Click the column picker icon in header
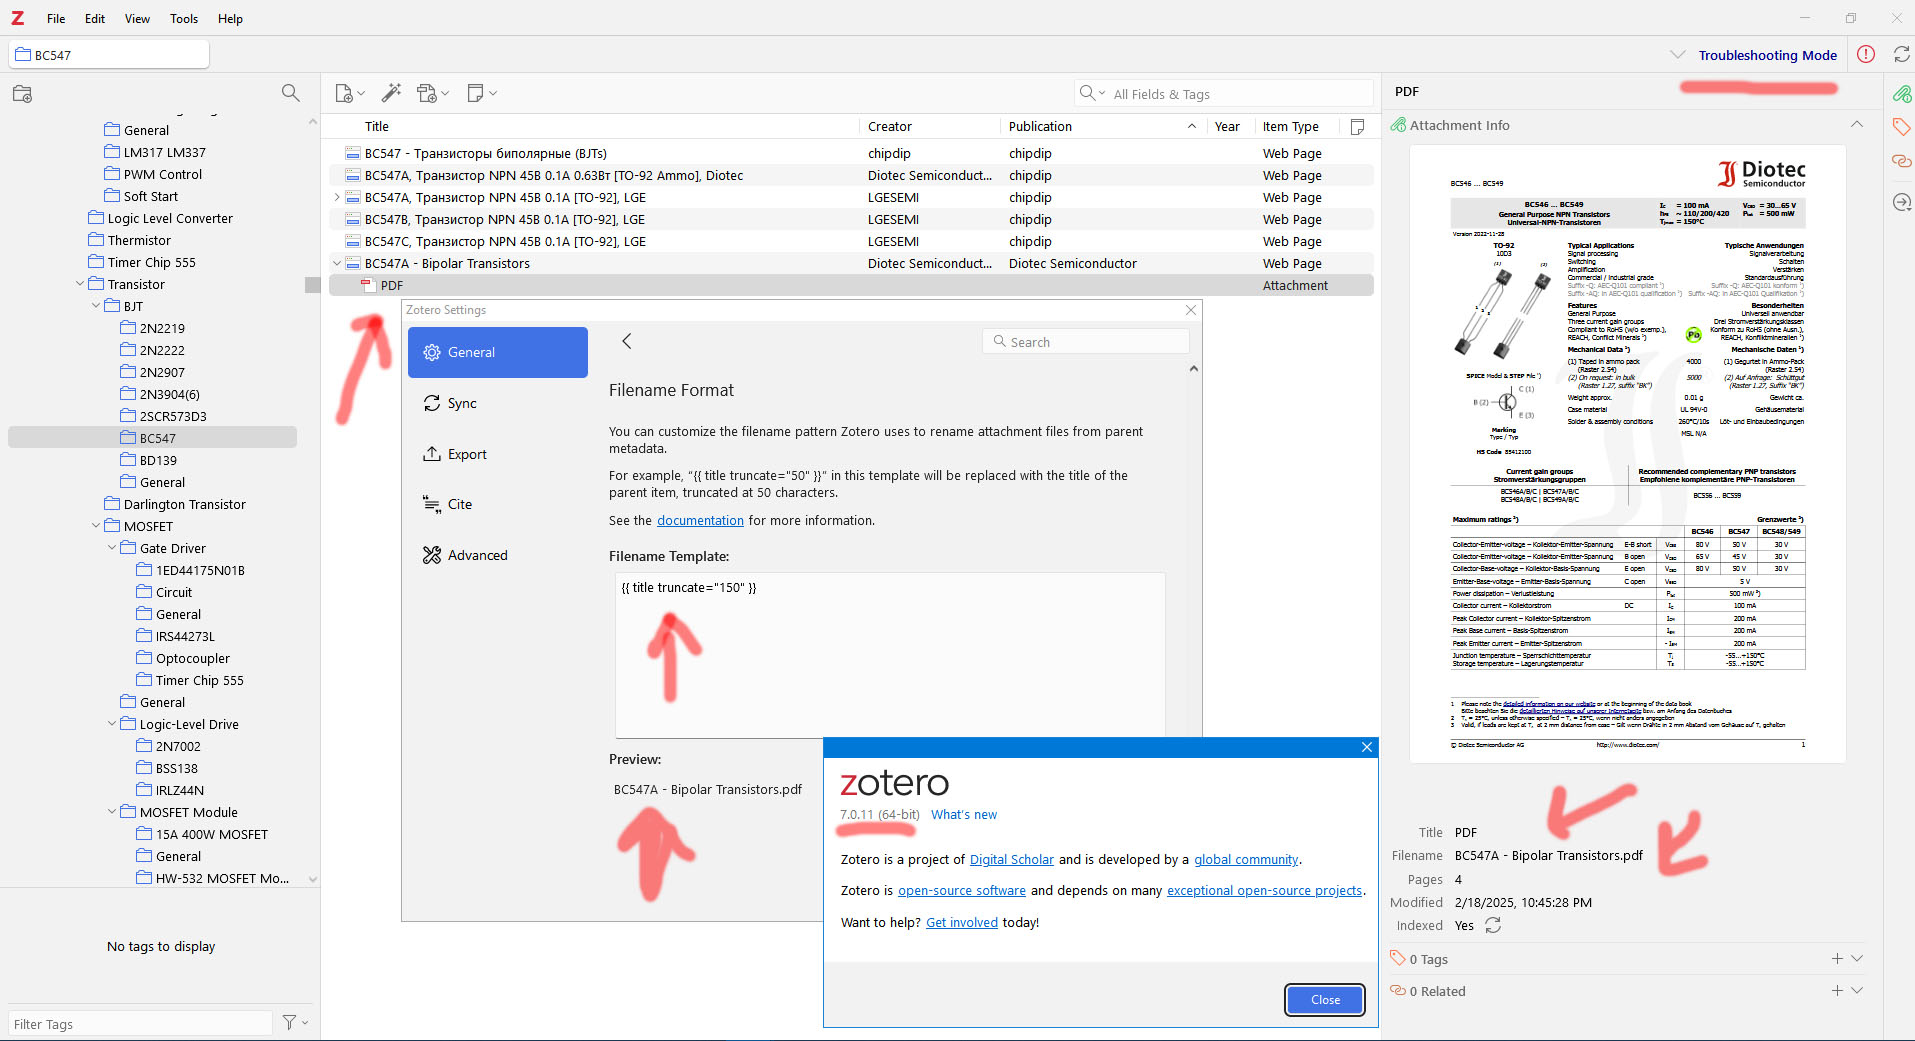Image resolution: width=1915 pixels, height=1041 pixels. tap(1357, 126)
